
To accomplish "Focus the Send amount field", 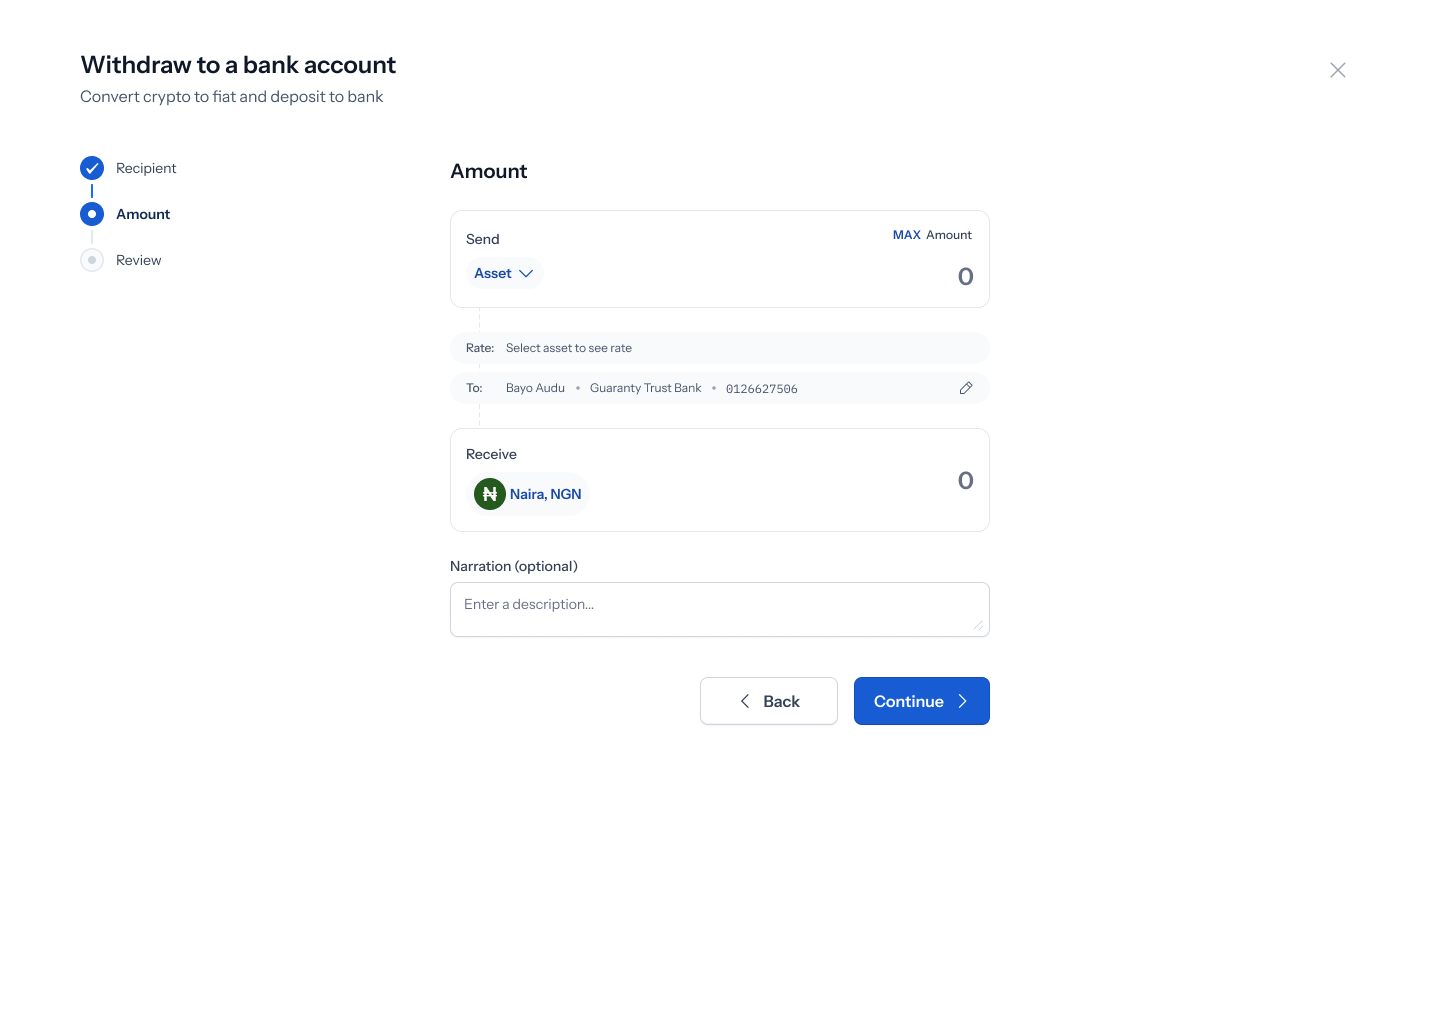I will pyautogui.click(x=965, y=277).
